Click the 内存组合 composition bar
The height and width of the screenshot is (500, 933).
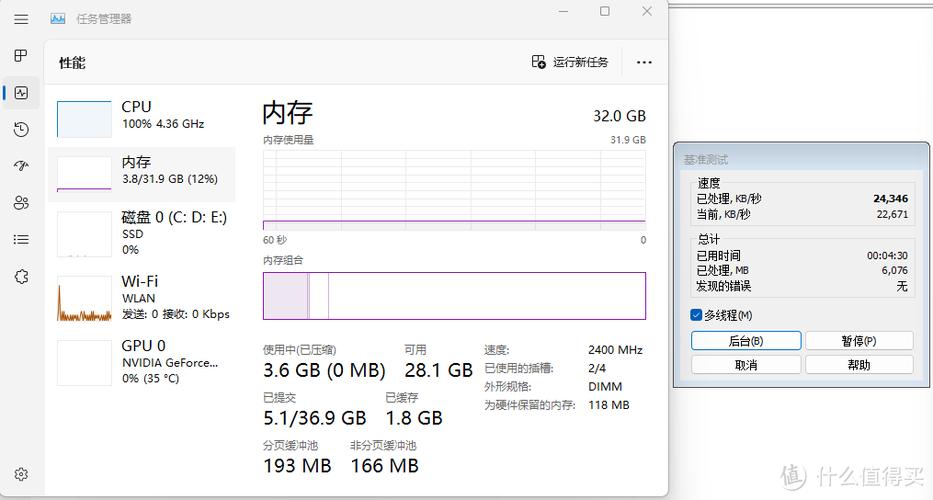pos(454,296)
